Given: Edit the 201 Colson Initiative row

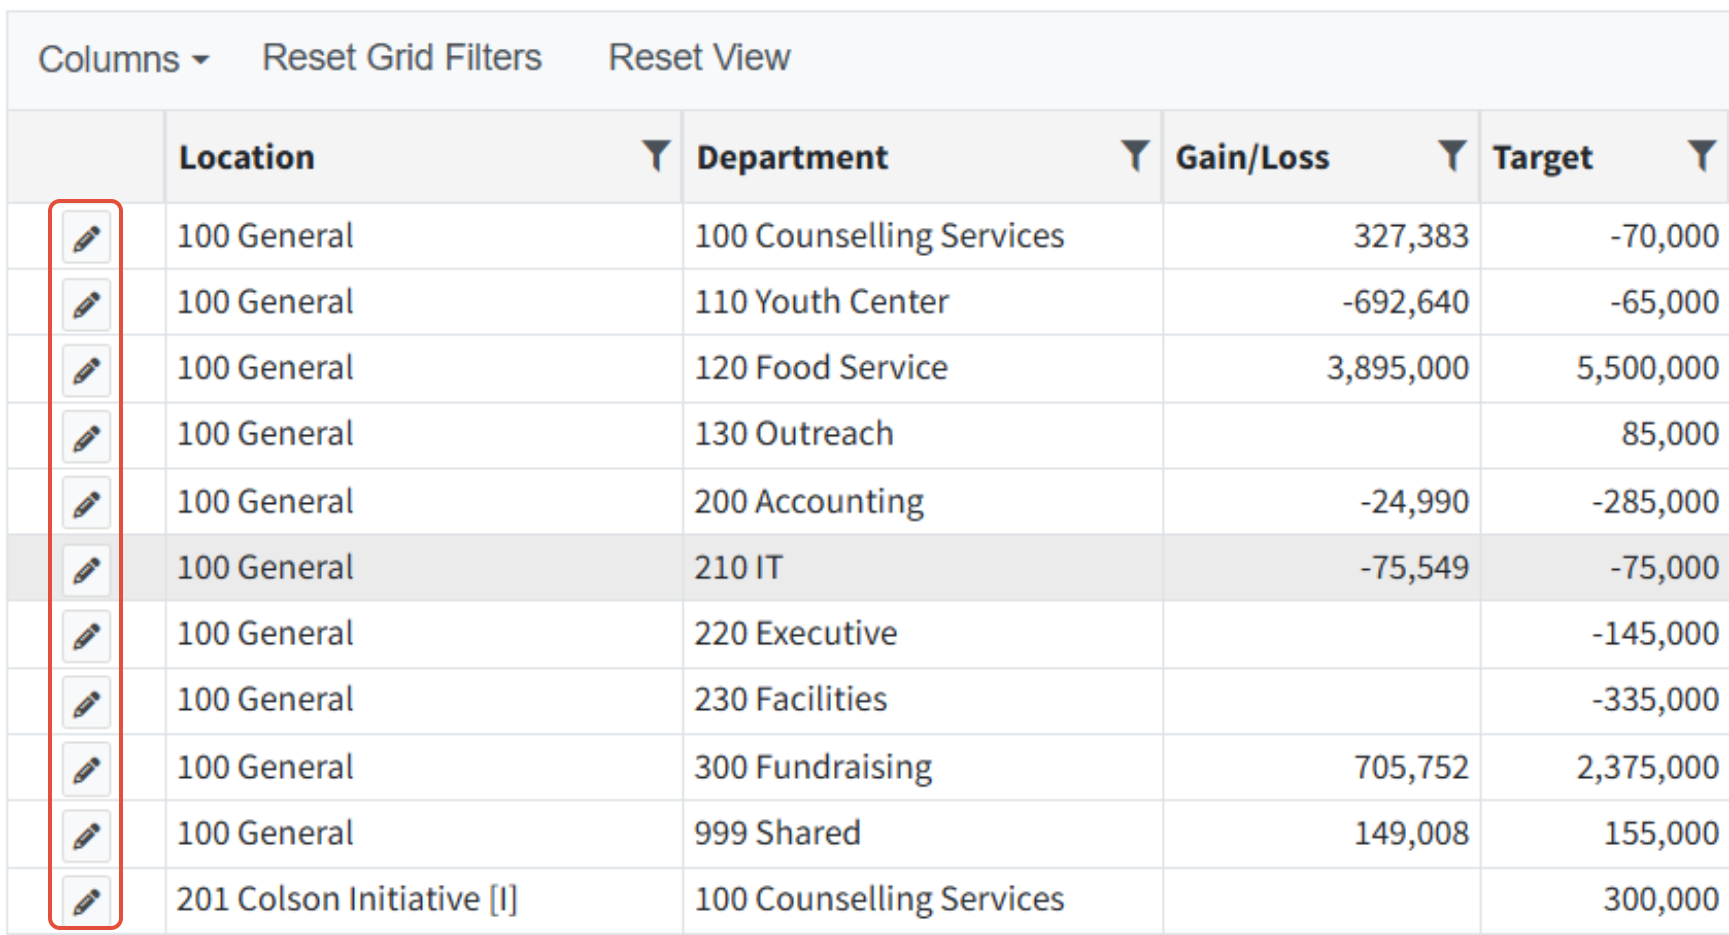Looking at the screenshot, I should click(86, 901).
